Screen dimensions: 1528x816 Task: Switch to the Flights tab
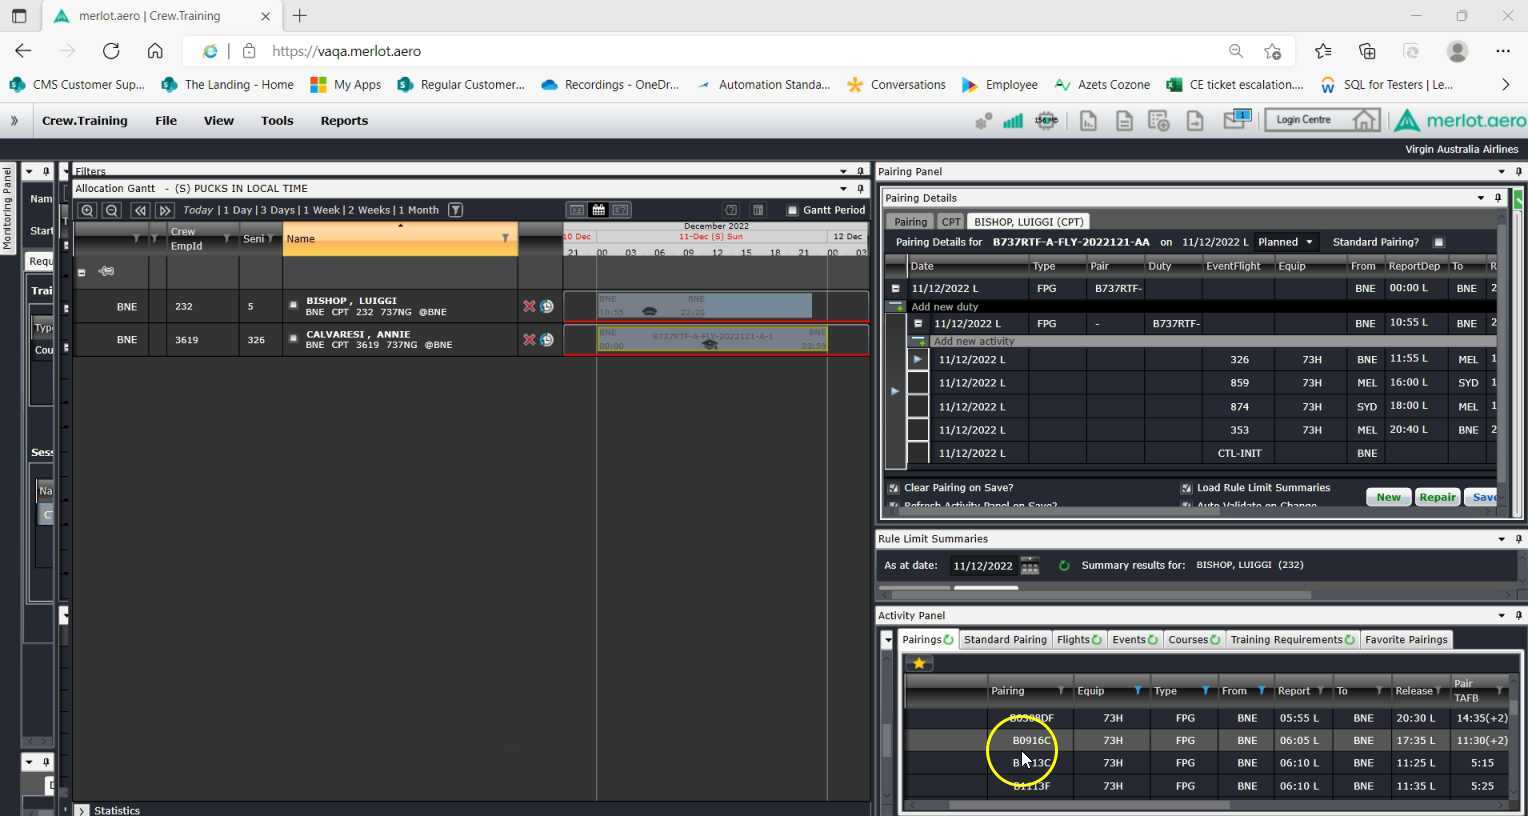(x=1078, y=640)
